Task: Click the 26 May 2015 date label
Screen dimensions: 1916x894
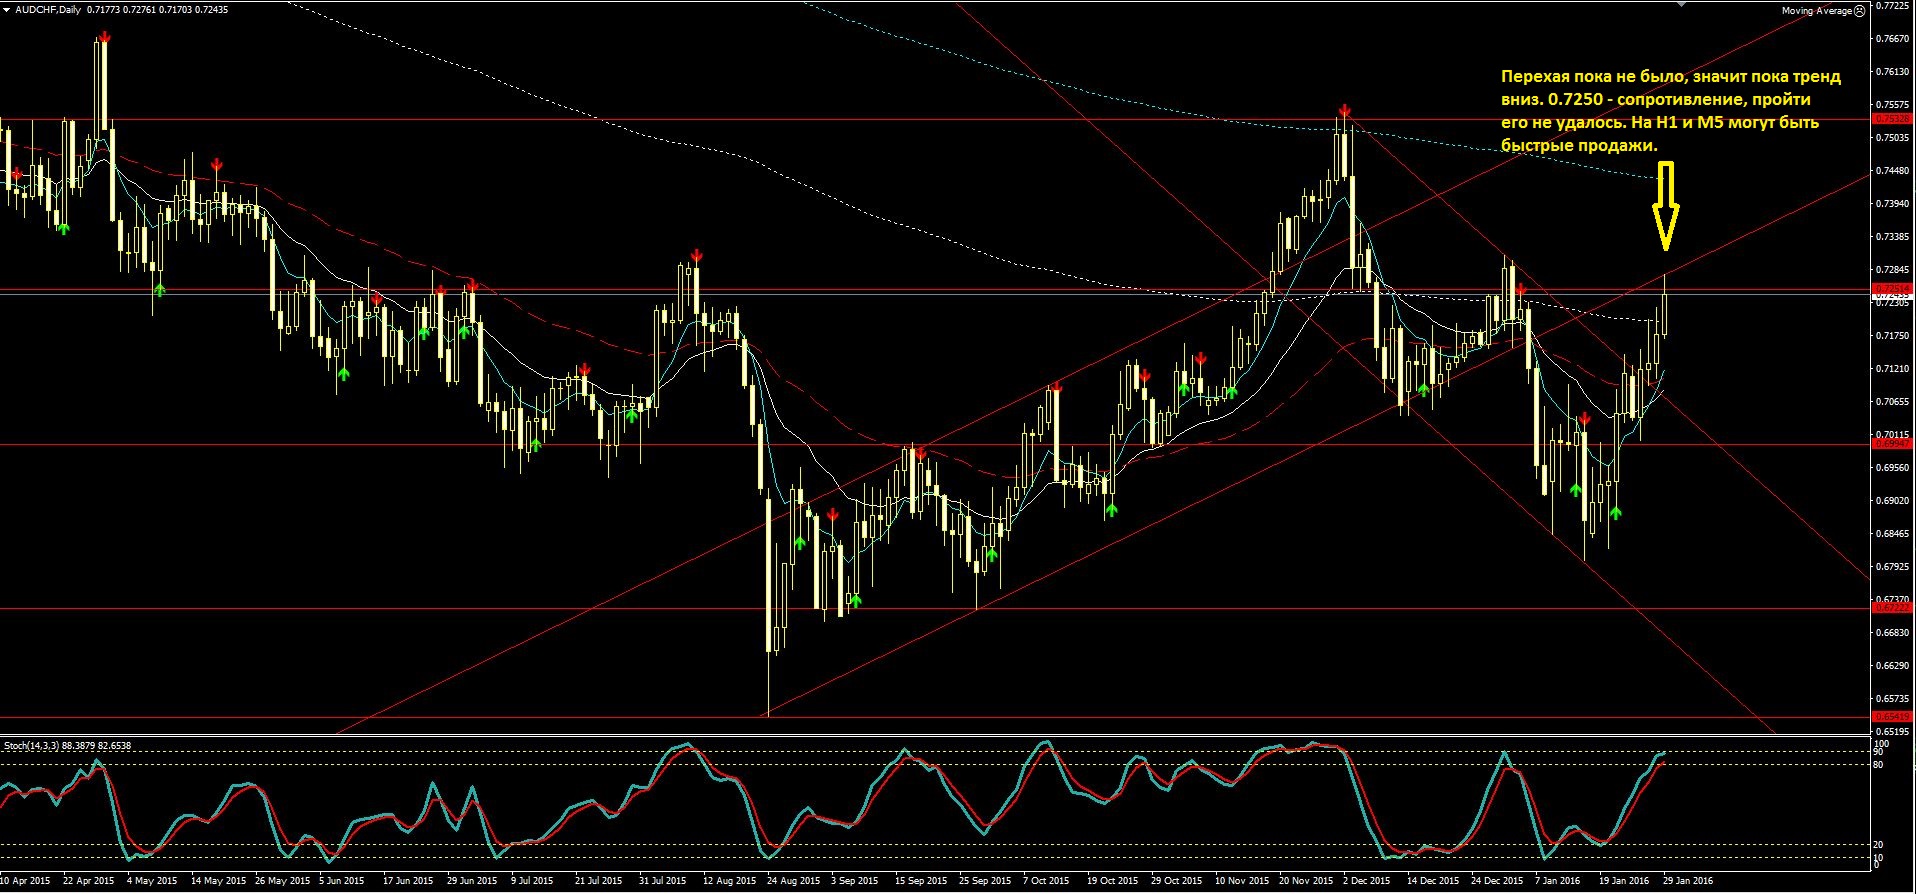Action: 282,882
